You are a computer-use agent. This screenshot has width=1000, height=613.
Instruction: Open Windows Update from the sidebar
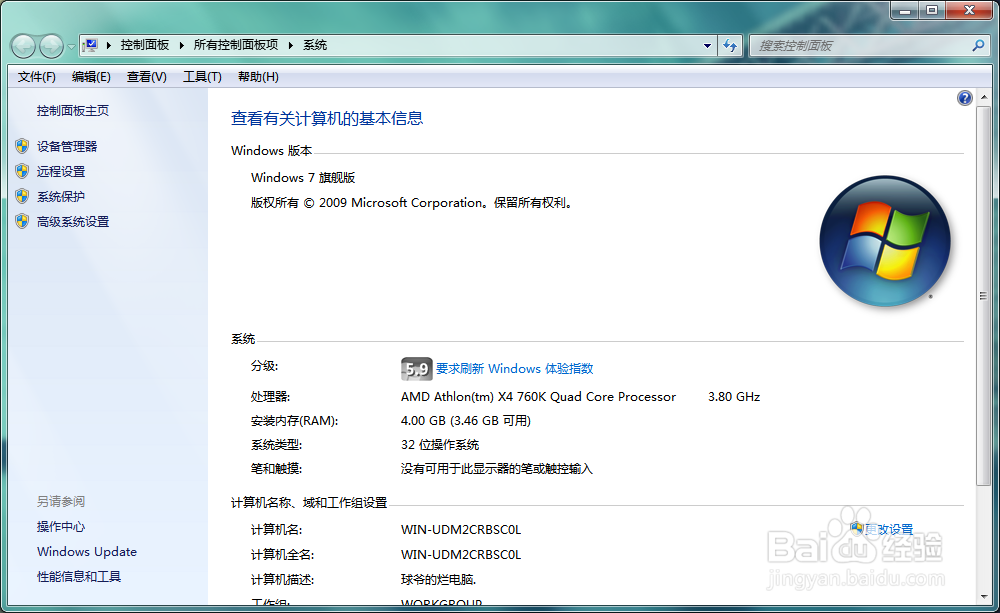pyautogui.click(x=86, y=551)
